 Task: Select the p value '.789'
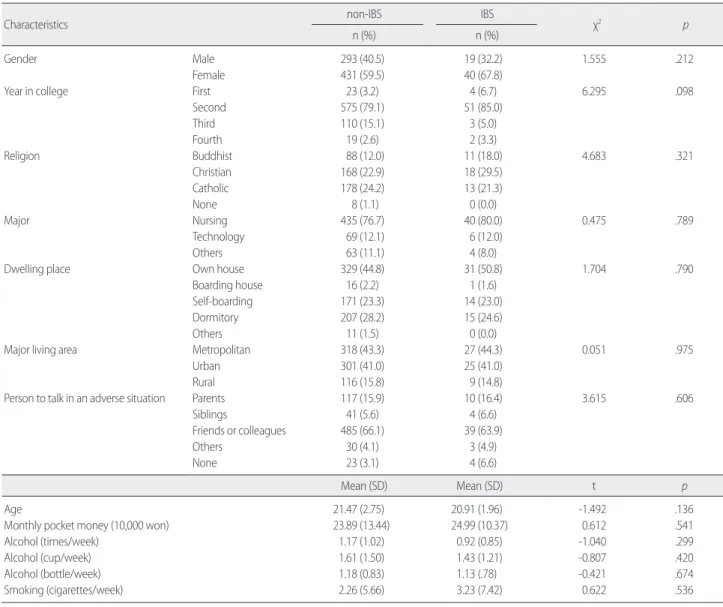click(683, 220)
